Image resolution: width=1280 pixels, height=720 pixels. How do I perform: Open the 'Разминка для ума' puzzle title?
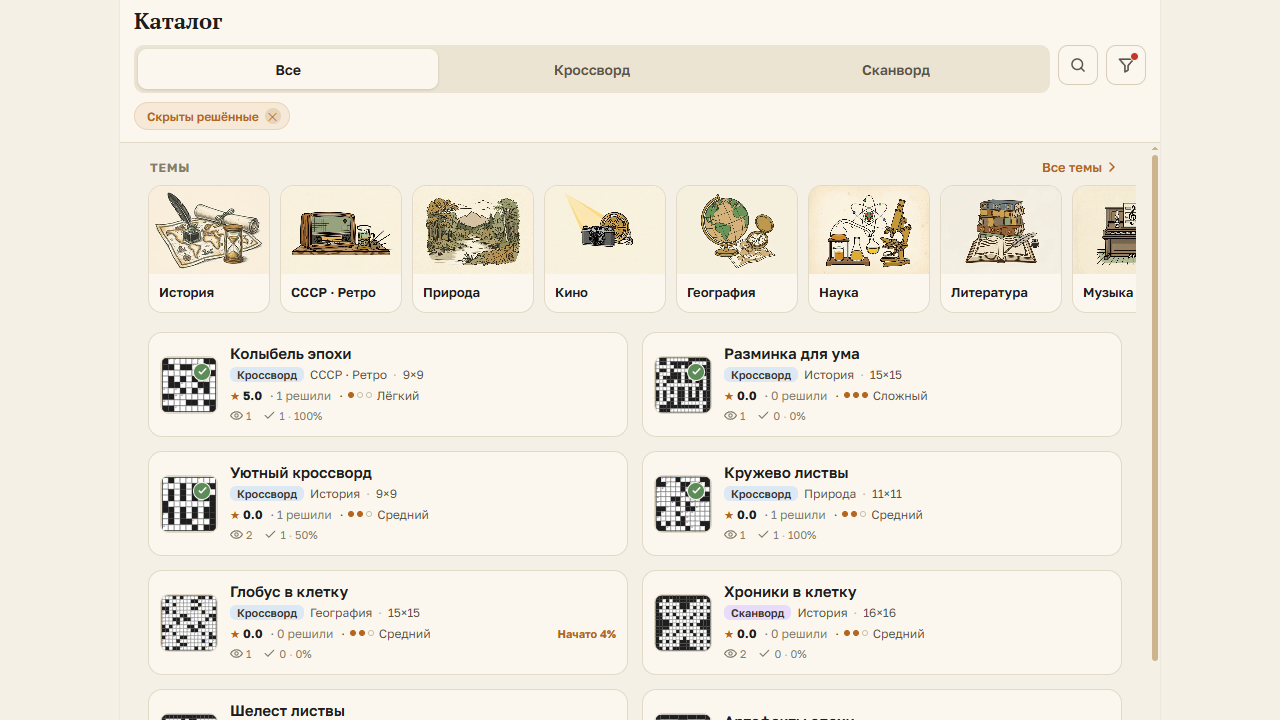[x=792, y=354]
